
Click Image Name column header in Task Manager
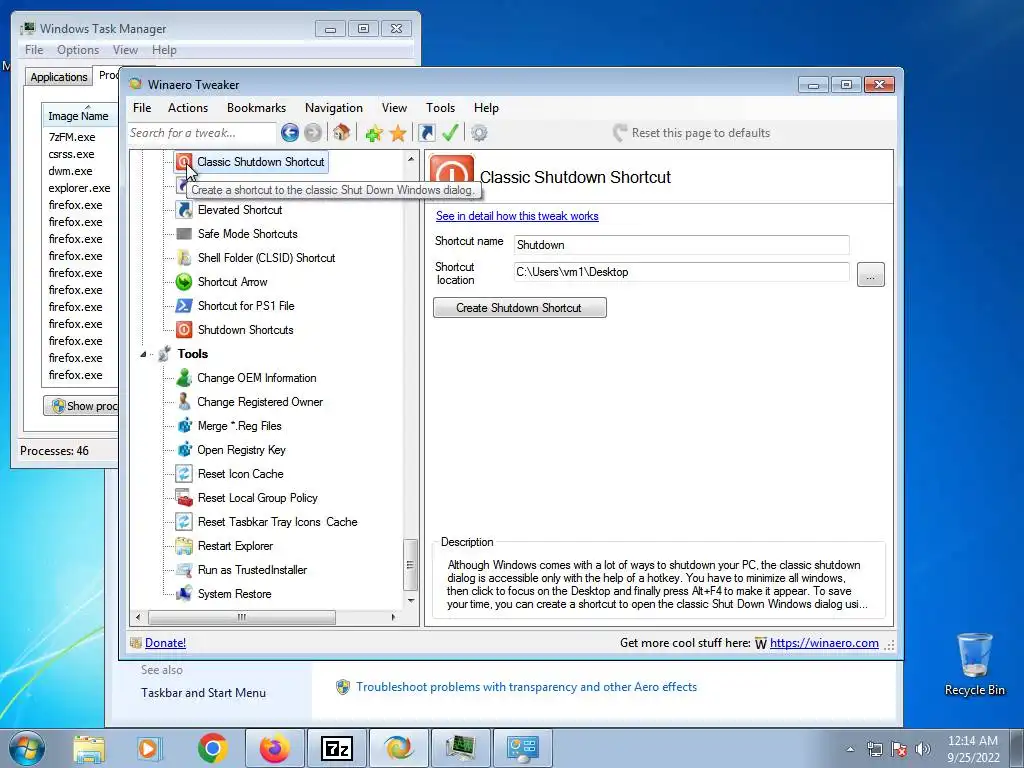79,116
